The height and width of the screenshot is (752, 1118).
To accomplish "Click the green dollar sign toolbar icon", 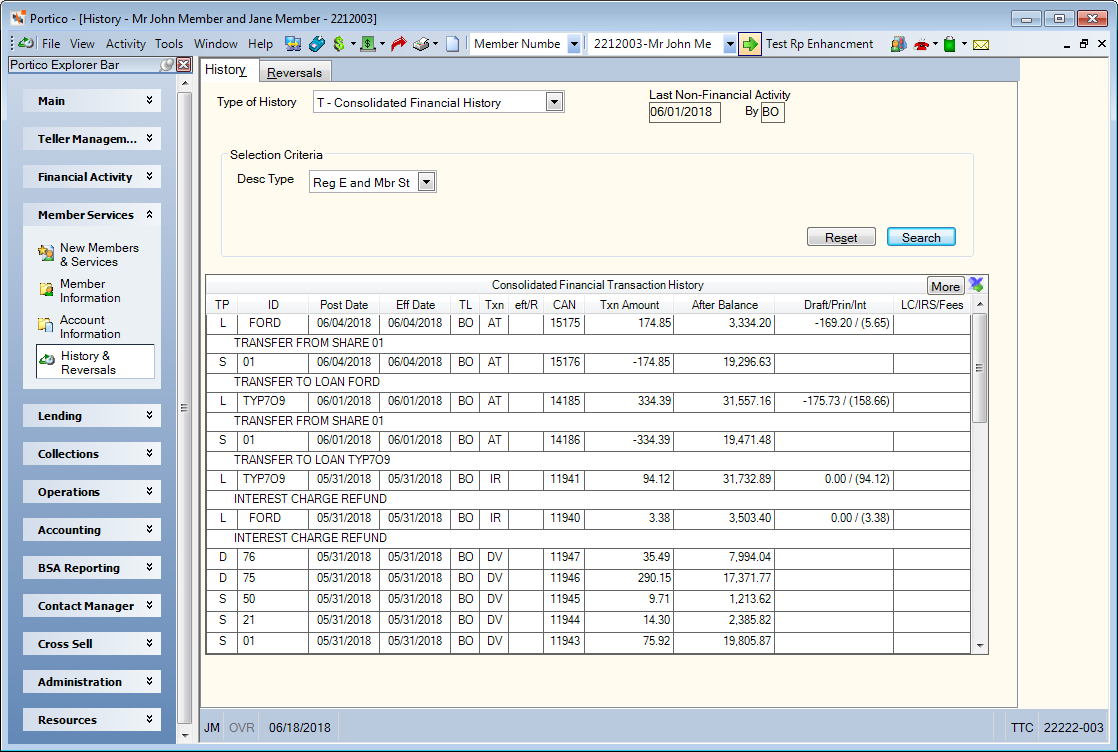I will [x=339, y=44].
